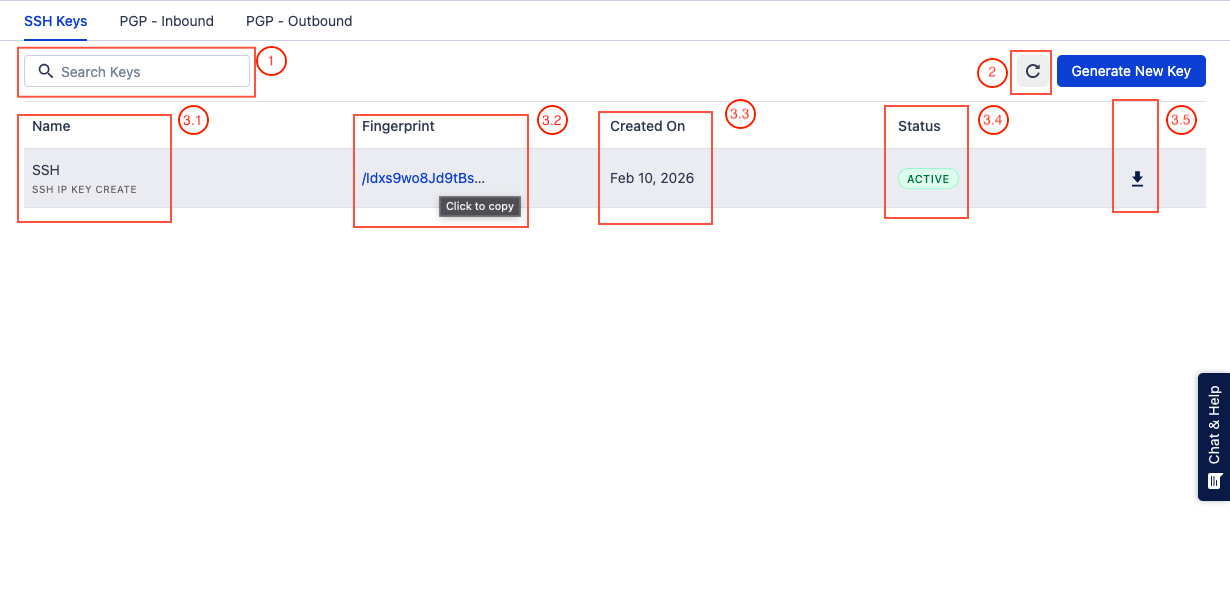Screen dimensions: 1230x600
Task: Switch to the SSH Keys tab
Action: coord(55,21)
